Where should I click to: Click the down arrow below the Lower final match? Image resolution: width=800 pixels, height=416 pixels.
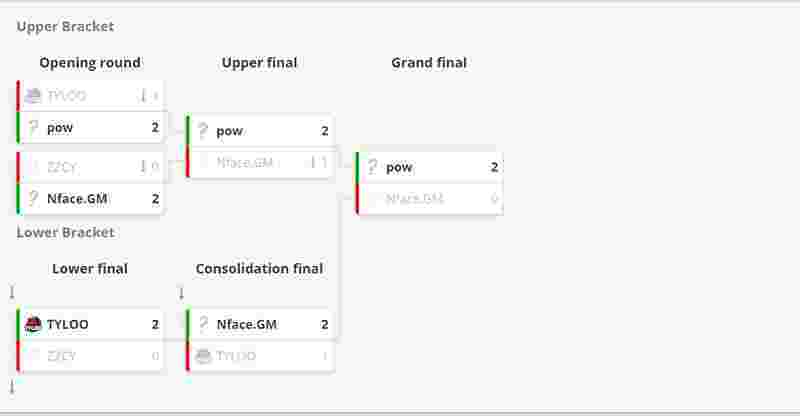(12, 386)
